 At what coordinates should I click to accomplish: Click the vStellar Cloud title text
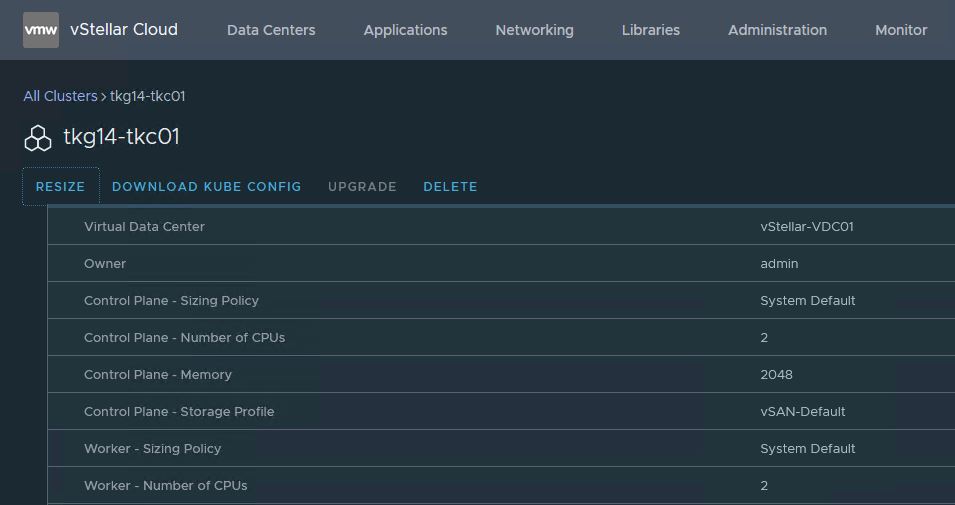[124, 30]
